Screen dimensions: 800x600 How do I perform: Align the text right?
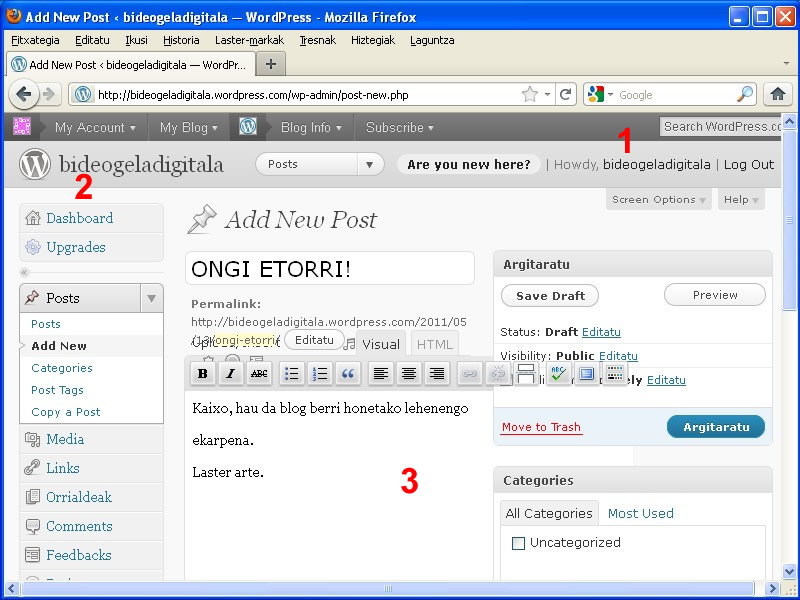(x=437, y=374)
